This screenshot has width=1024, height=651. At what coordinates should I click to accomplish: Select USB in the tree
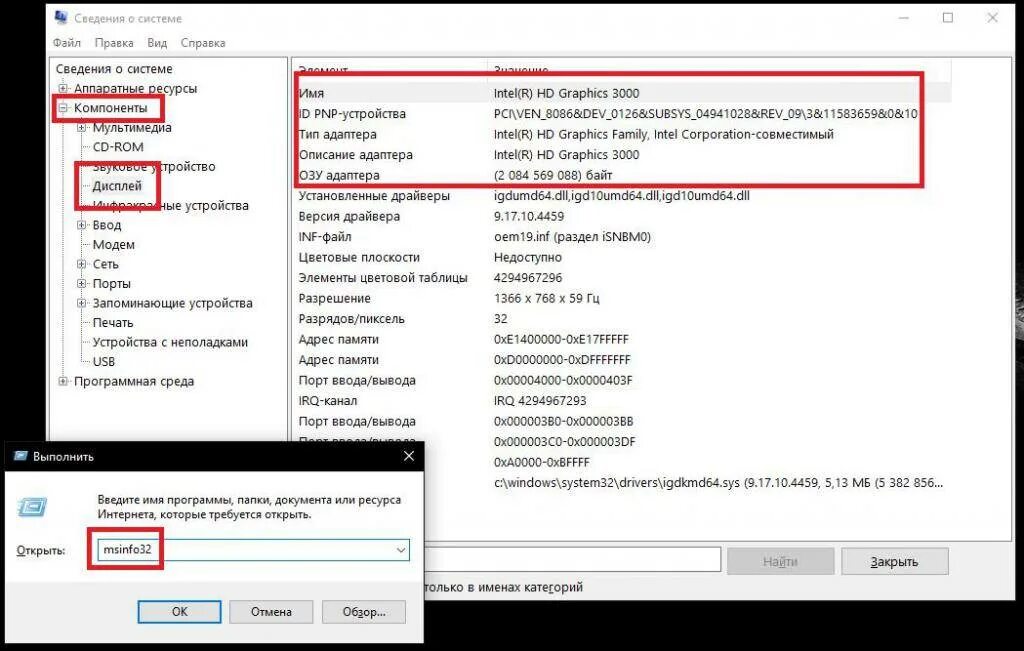104,362
